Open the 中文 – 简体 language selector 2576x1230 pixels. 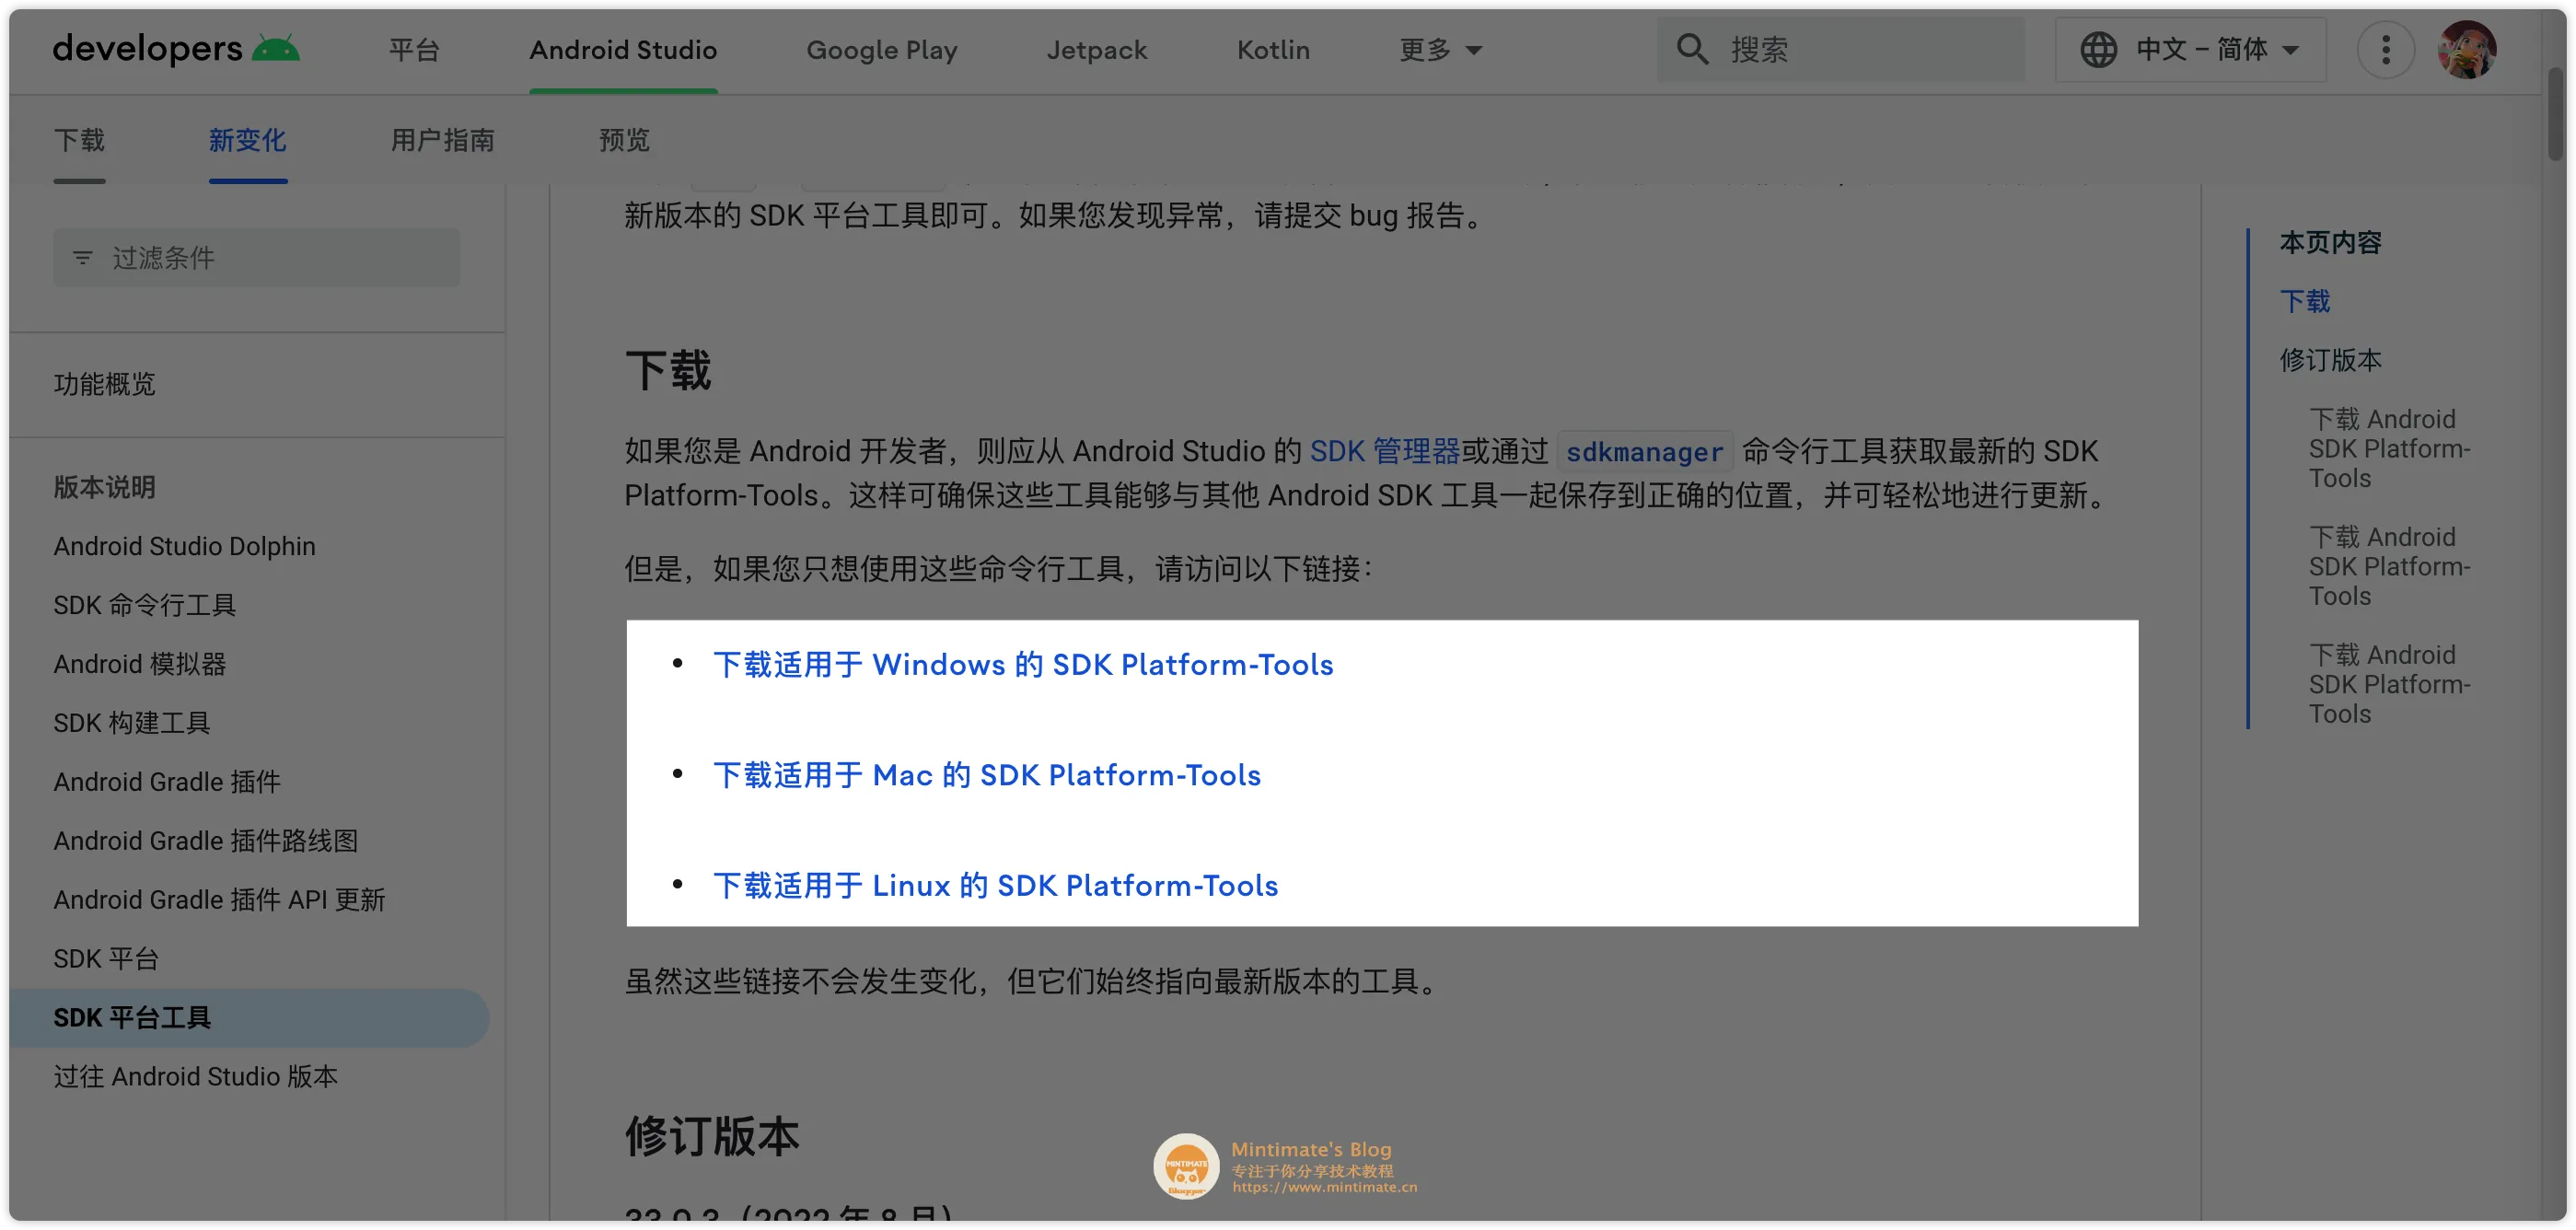pos(2190,49)
